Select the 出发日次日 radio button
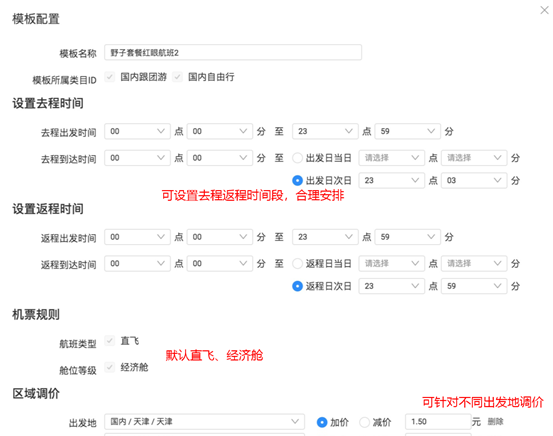Viewport: 553px width, 436px height. (297, 181)
